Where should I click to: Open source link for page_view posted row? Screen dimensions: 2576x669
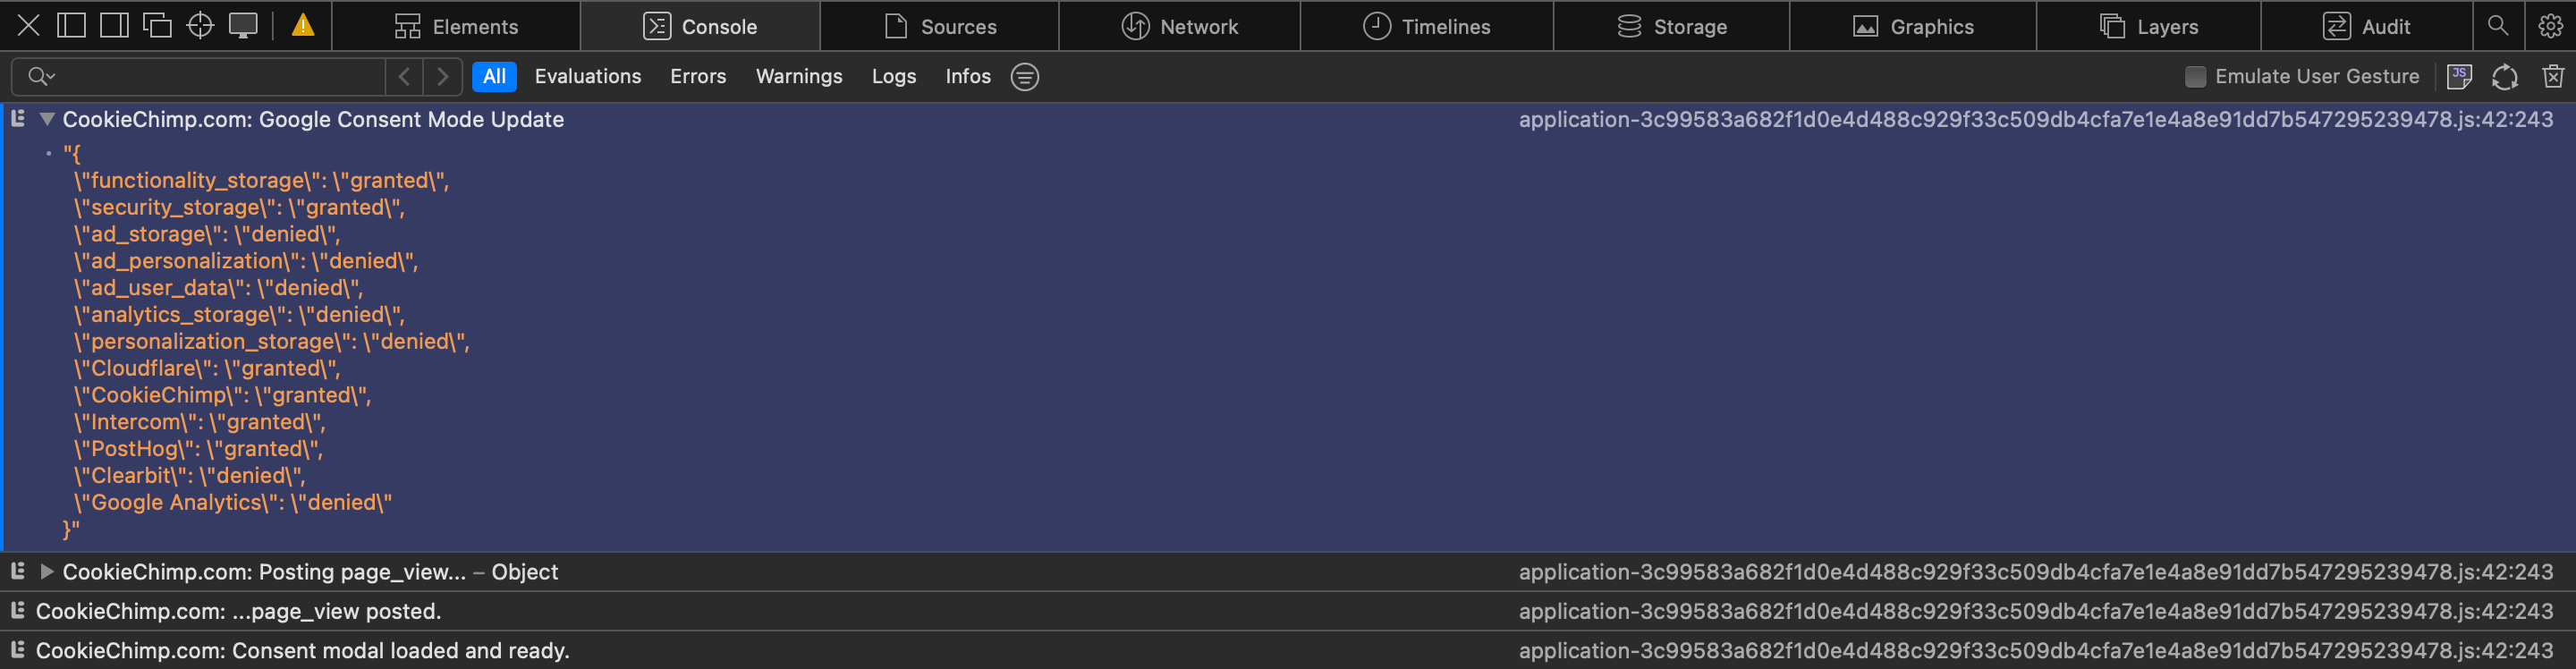click(x=2036, y=611)
